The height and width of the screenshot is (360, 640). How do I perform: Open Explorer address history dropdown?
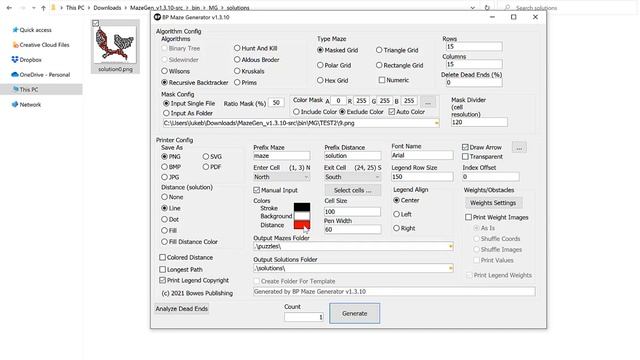point(473,8)
